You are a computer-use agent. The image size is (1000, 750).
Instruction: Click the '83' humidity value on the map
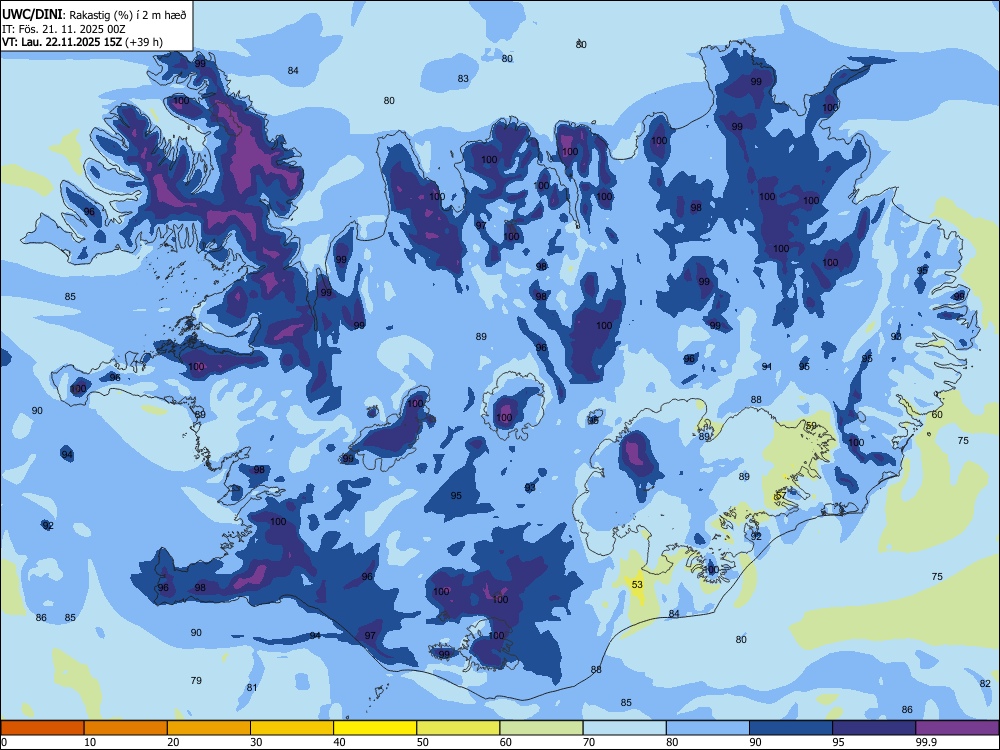coord(463,79)
